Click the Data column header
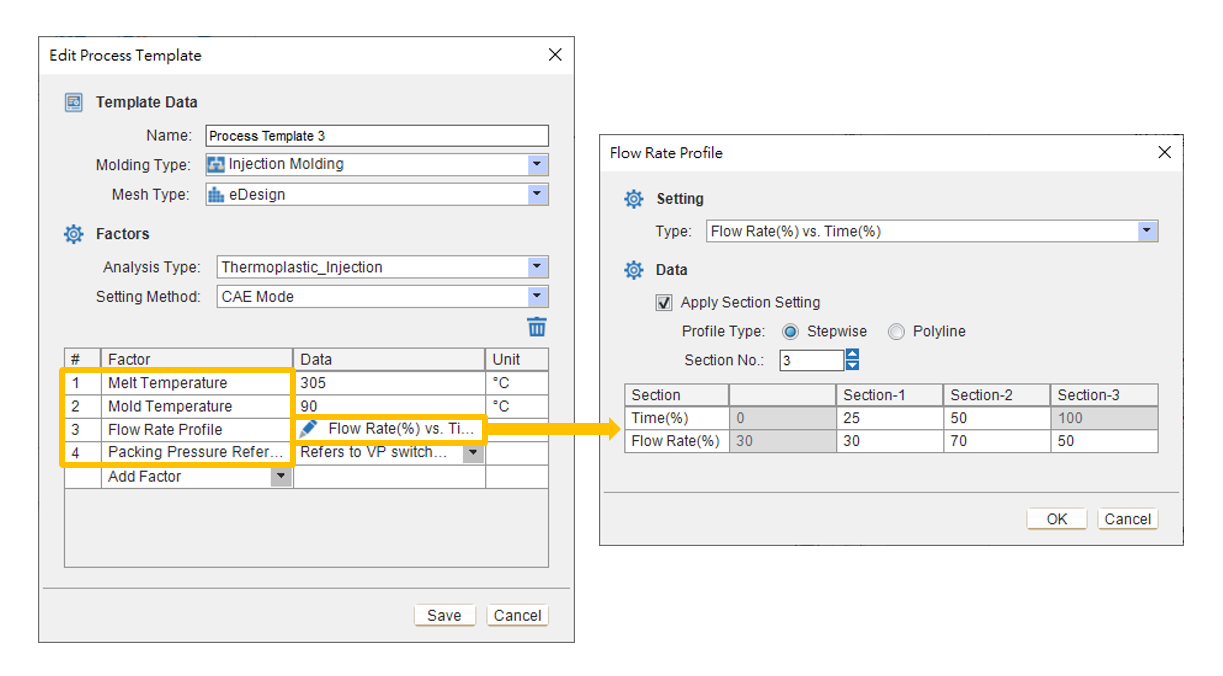This screenshot has height=676, width=1223. (389, 359)
